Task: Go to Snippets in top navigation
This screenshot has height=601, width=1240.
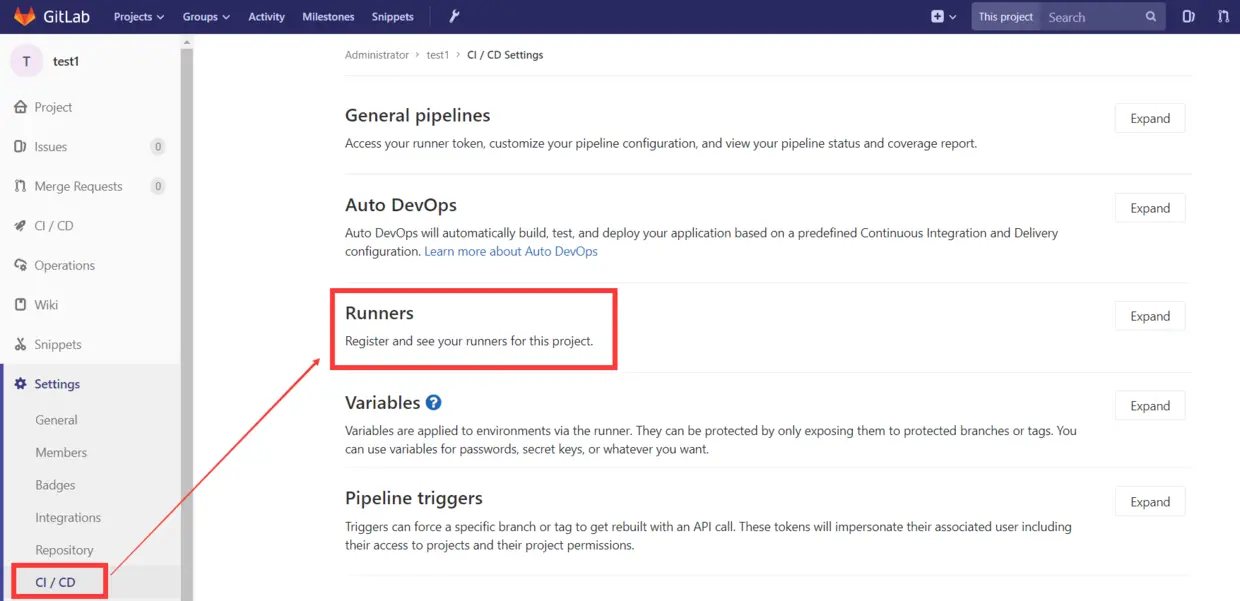Action: [392, 17]
